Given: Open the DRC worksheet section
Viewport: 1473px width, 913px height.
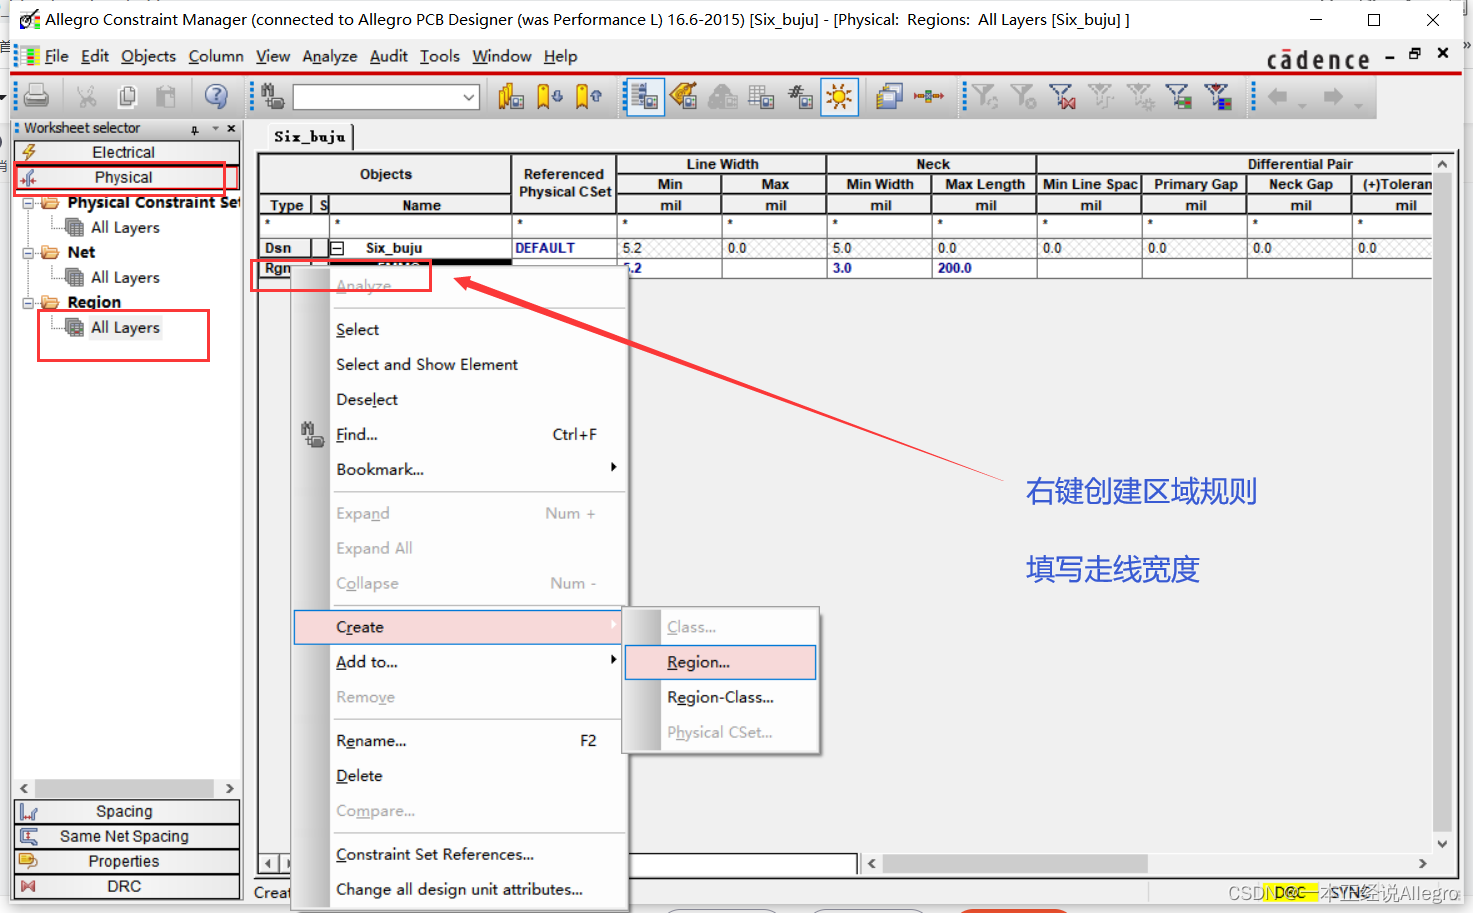Looking at the screenshot, I should [127, 886].
